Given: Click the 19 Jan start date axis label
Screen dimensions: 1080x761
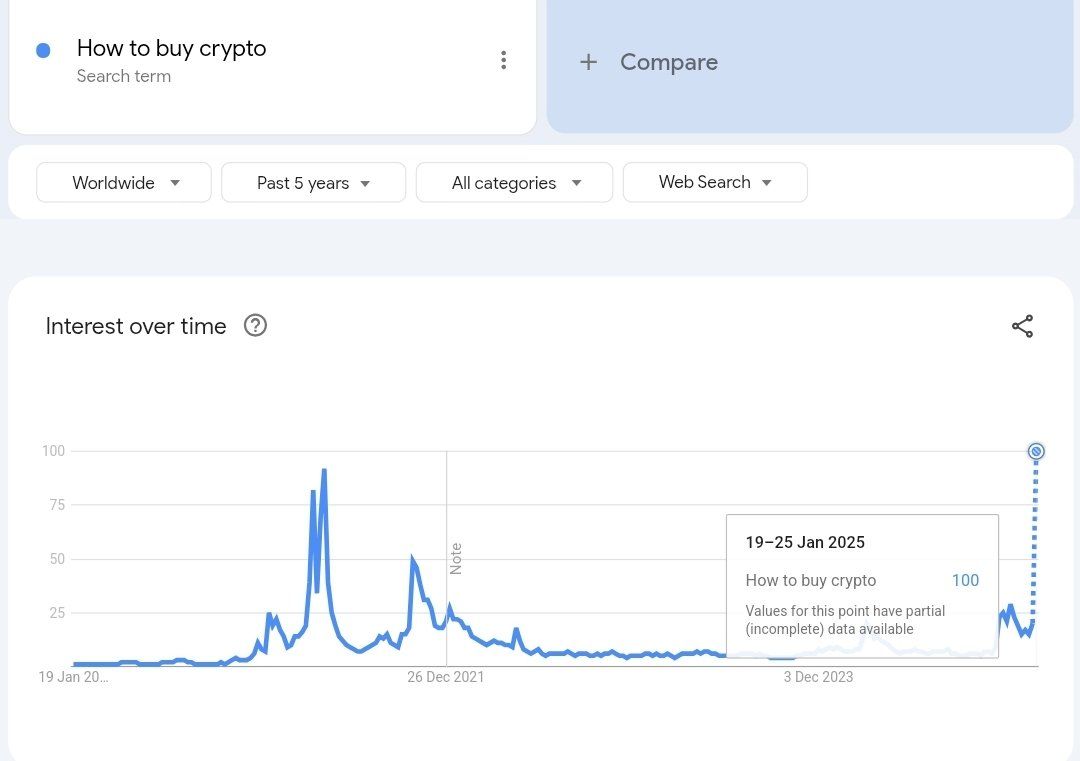Looking at the screenshot, I should point(74,677).
